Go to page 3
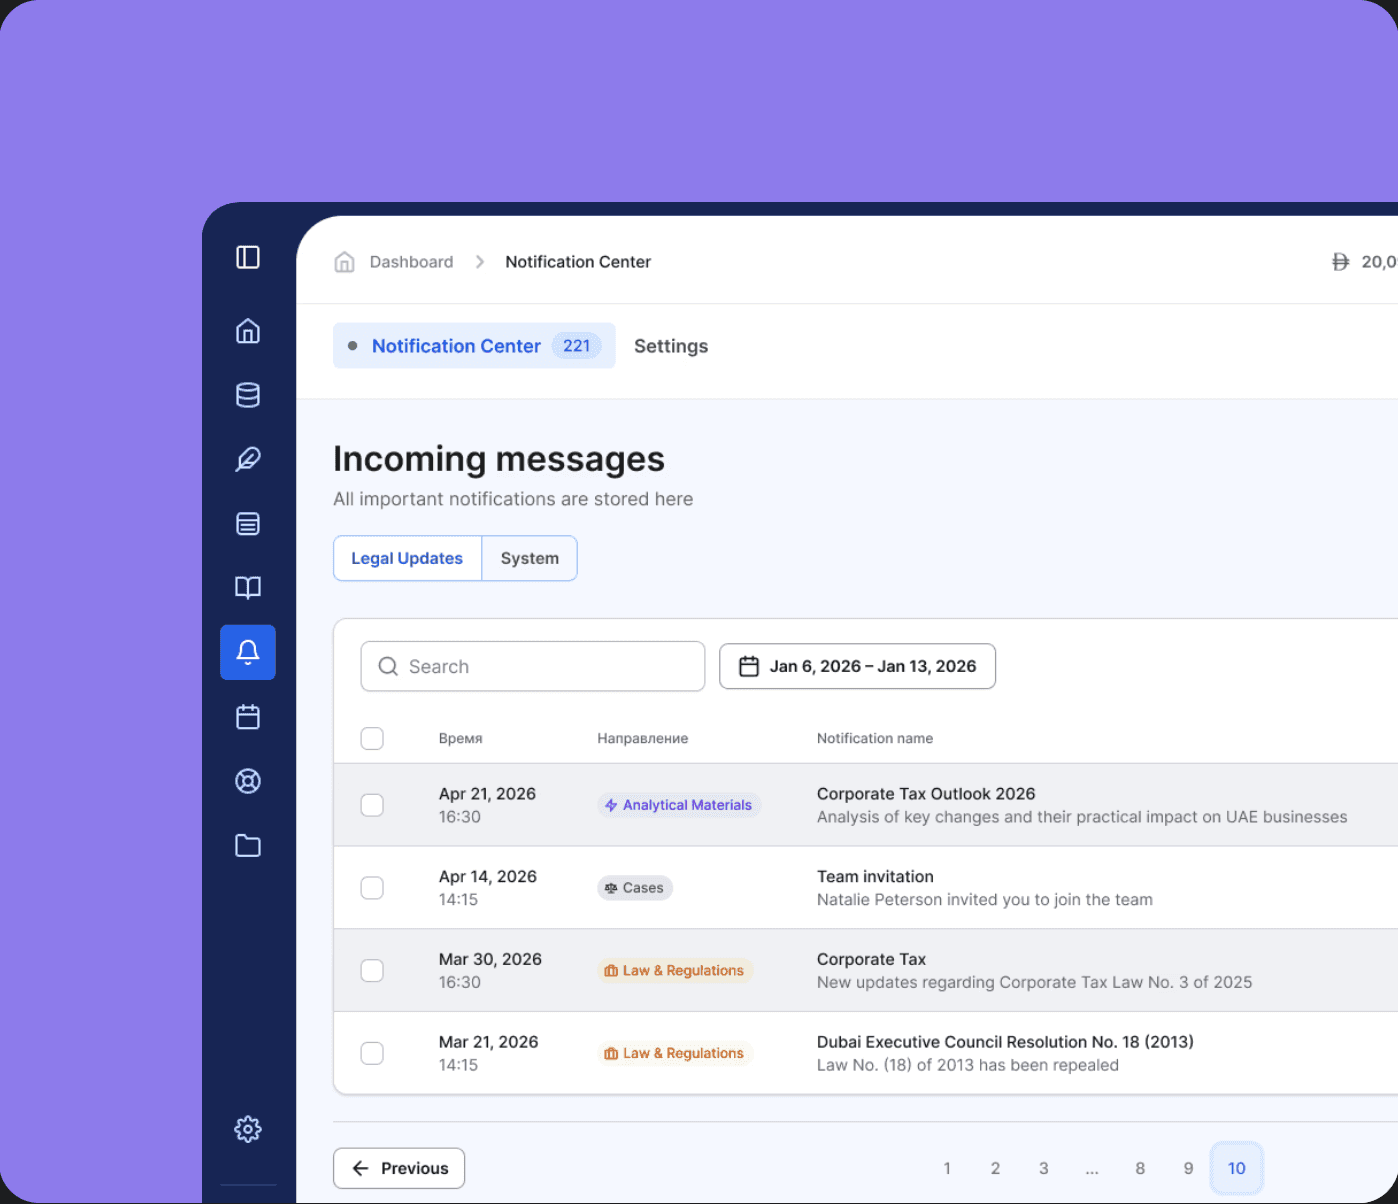Screen dimensions: 1398x1204 point(1043,1168)
